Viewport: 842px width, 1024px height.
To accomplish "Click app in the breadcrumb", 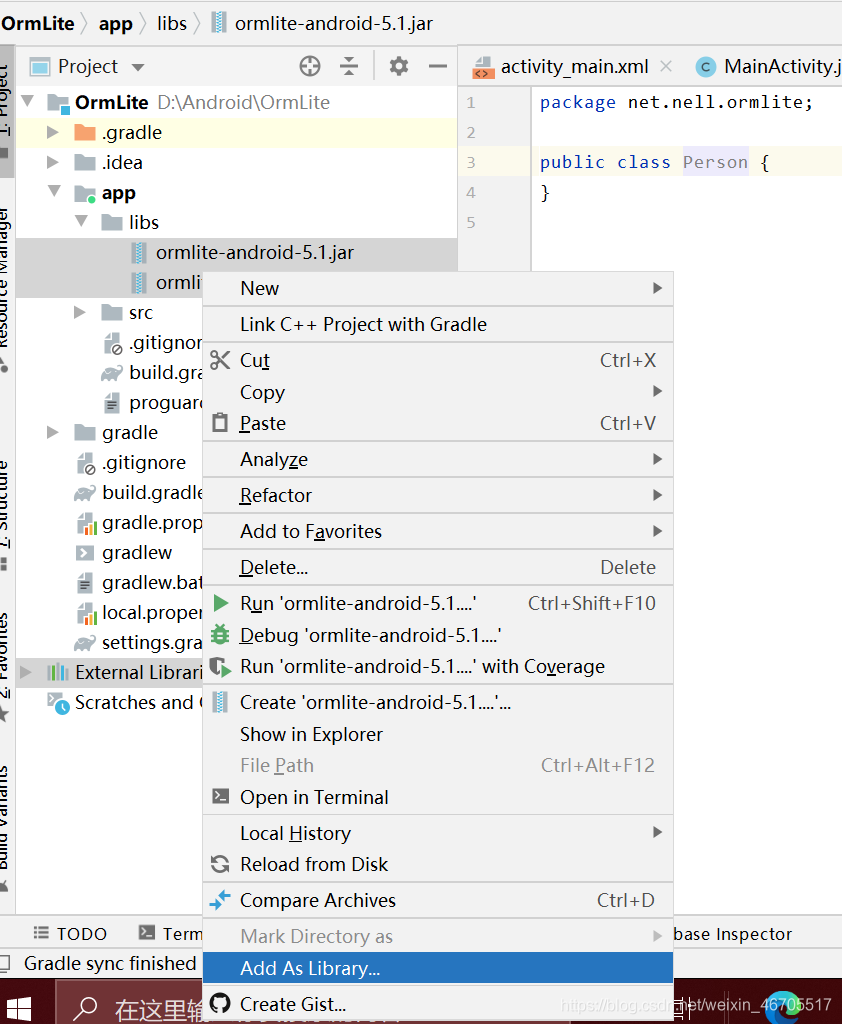I will click(116, 24).
